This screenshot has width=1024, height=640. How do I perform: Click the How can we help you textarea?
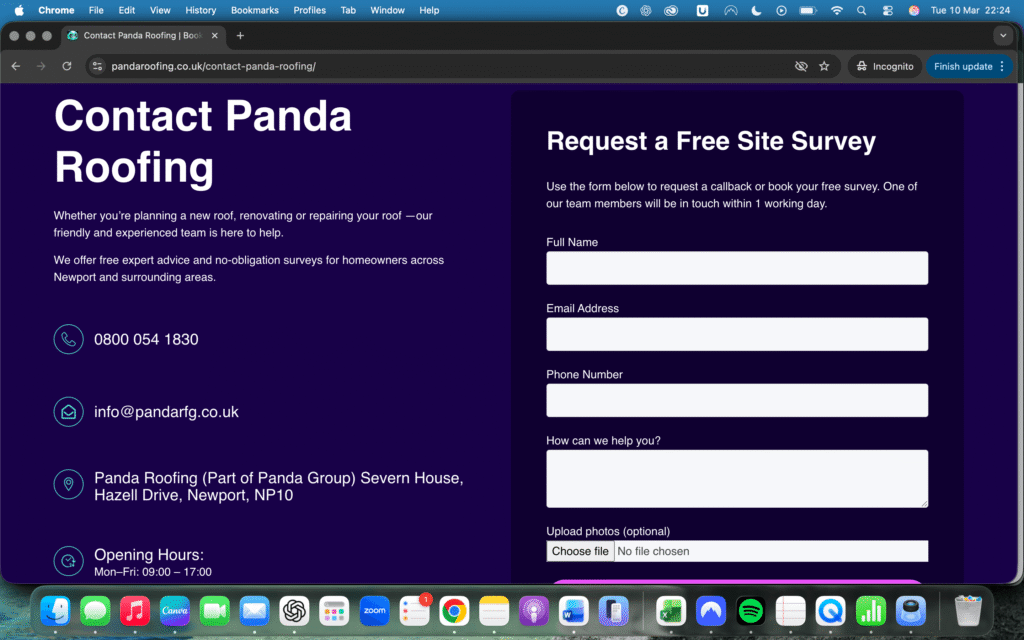tap(737, 478)
